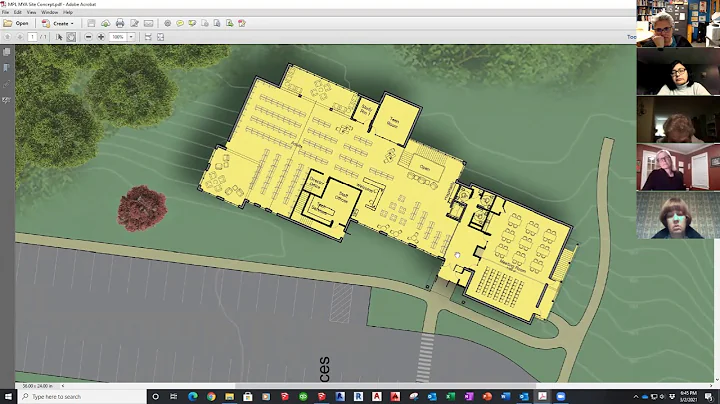Open Page Thumbnails side panel
Image resolution: width=720 pixels, height=404 pixels.
click(x=6, y=52)
